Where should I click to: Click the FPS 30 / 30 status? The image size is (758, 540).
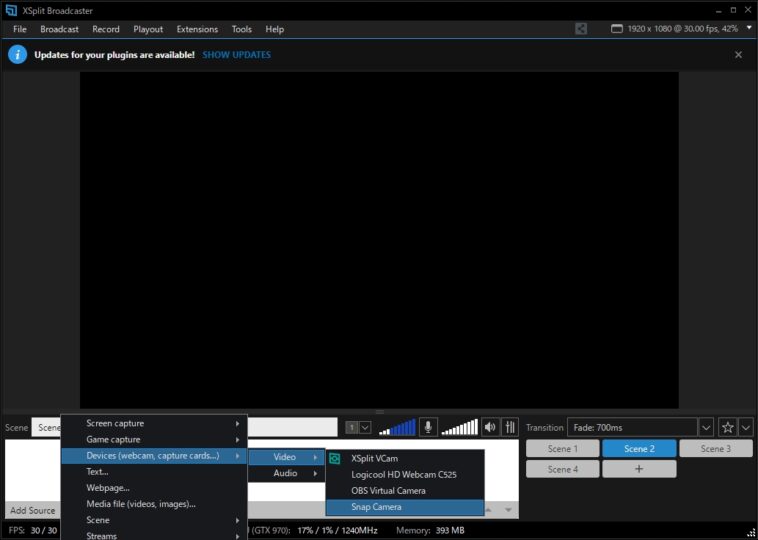tap(33, 530)
